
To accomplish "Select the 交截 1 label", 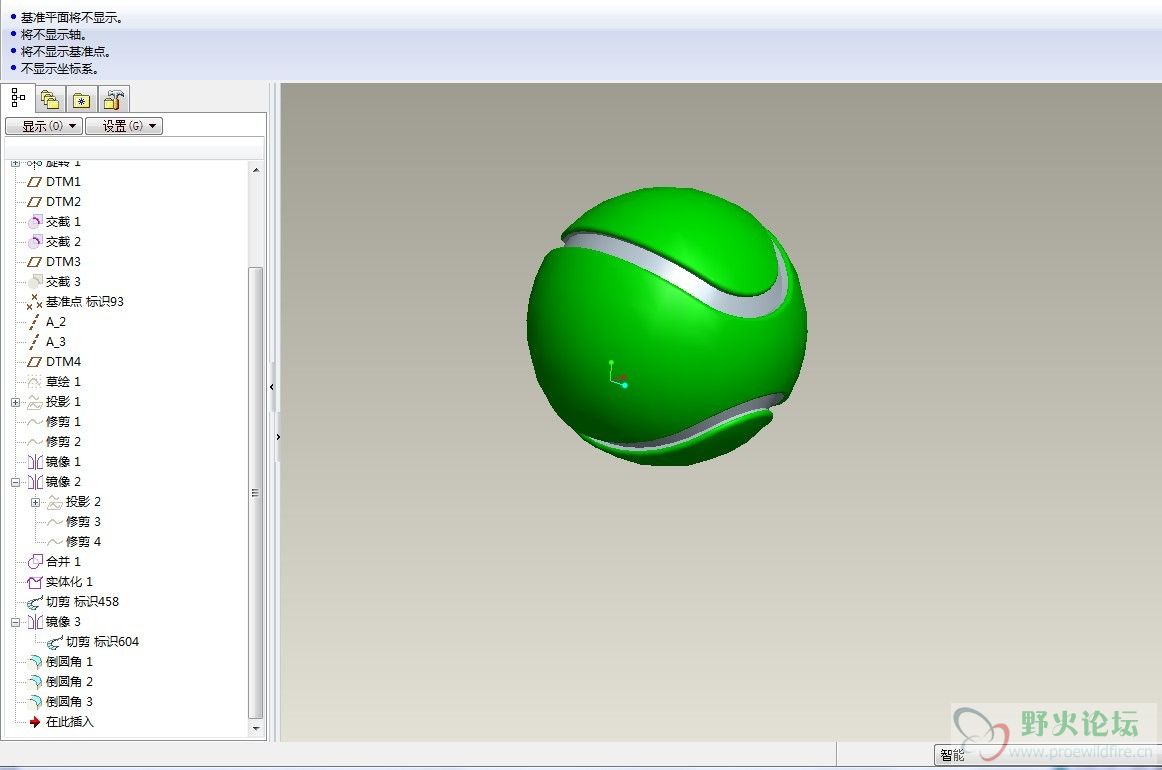I will 63,222.
